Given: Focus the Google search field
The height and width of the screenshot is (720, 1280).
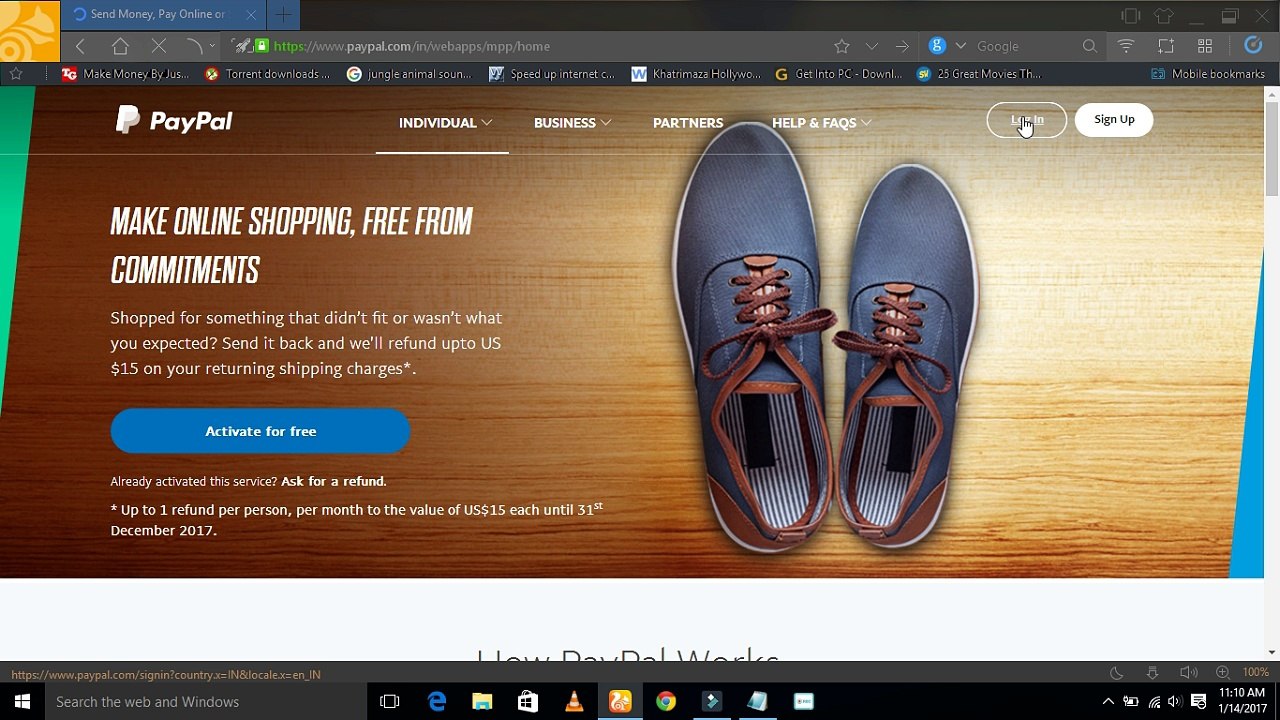Looking at the screenshot, I should (x=1026, y=46).
